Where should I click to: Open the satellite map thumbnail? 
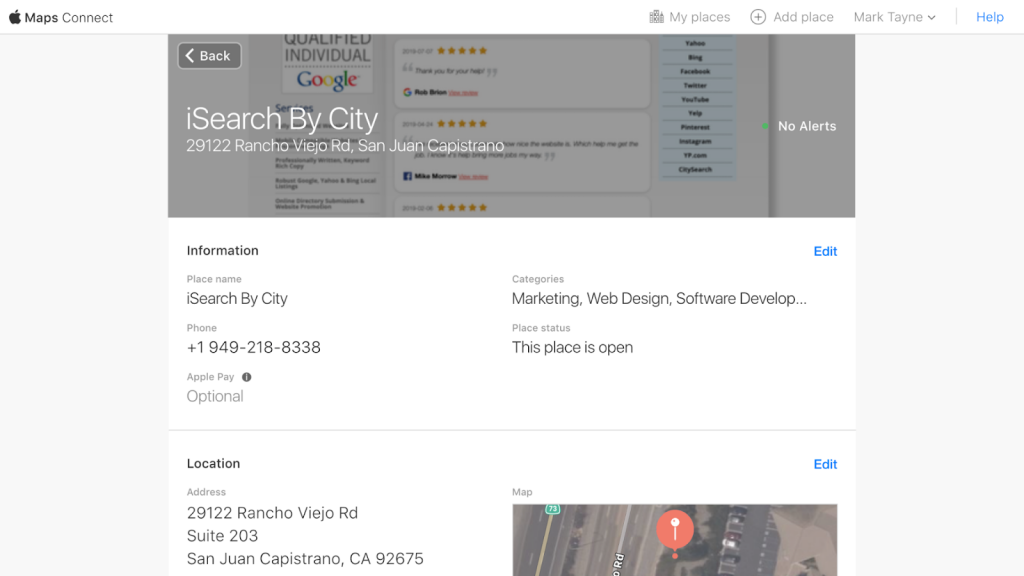click(675, 540)
